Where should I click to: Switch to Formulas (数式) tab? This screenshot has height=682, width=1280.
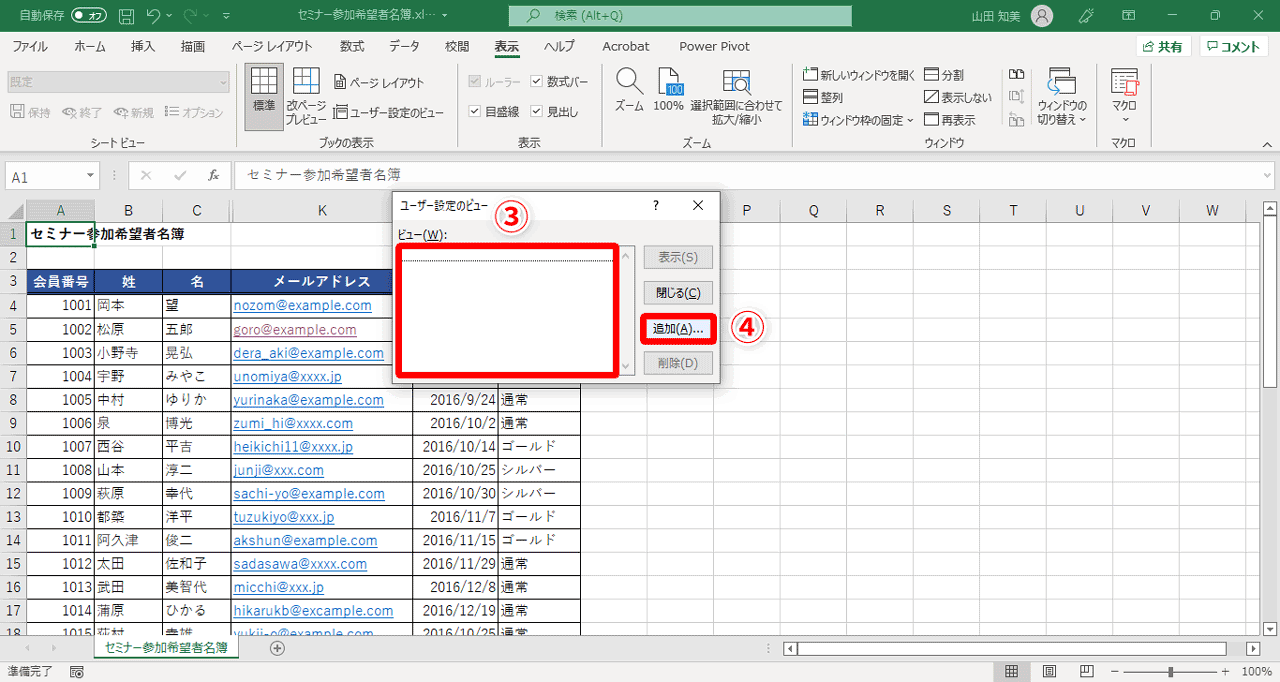(351, 46)
